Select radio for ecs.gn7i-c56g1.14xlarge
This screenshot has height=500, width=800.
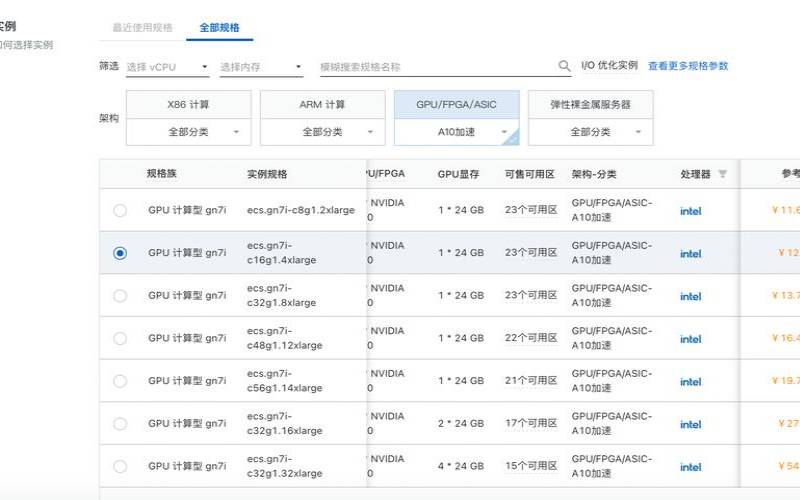click(120, 381)
